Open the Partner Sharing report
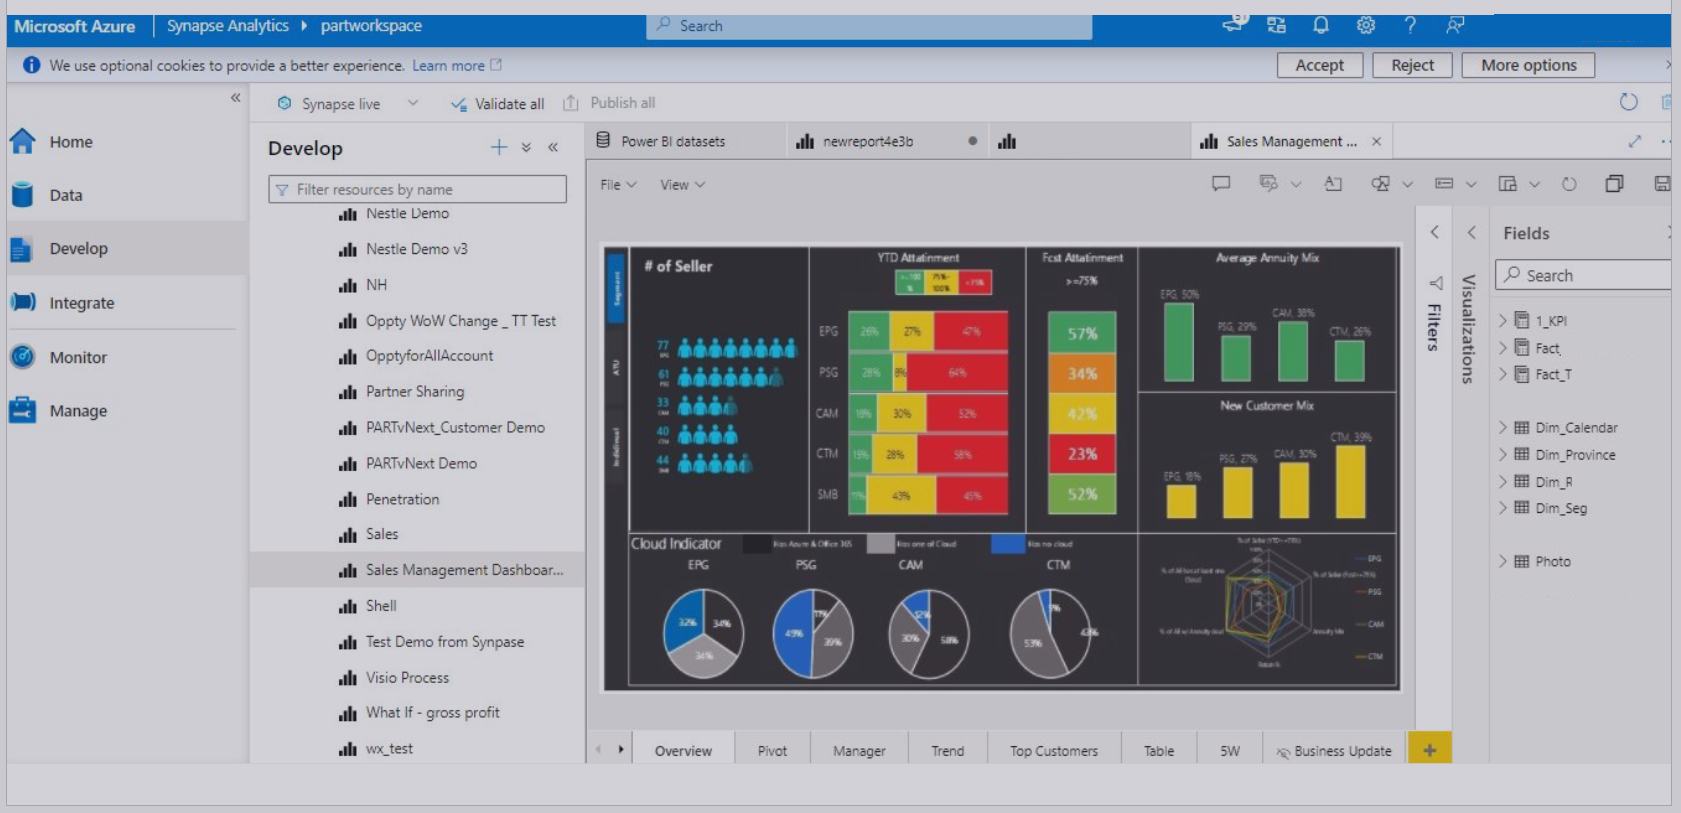Viewport: 1681px width, 813px height. pos(415,392)
